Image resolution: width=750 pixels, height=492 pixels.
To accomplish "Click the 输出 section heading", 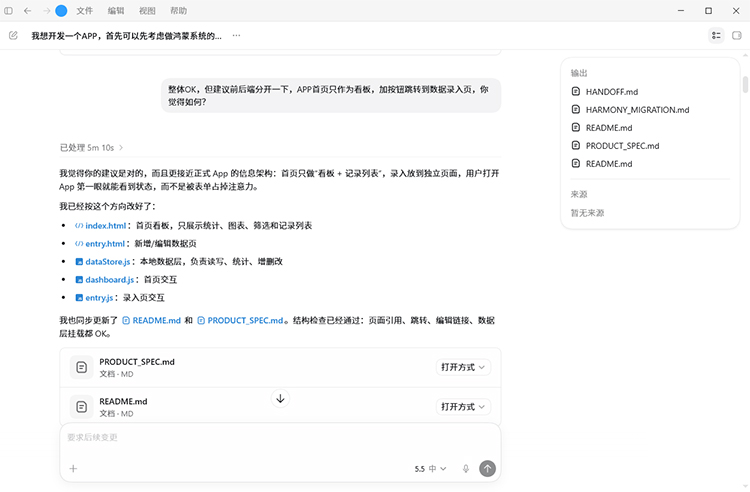I will pos(579,73).
